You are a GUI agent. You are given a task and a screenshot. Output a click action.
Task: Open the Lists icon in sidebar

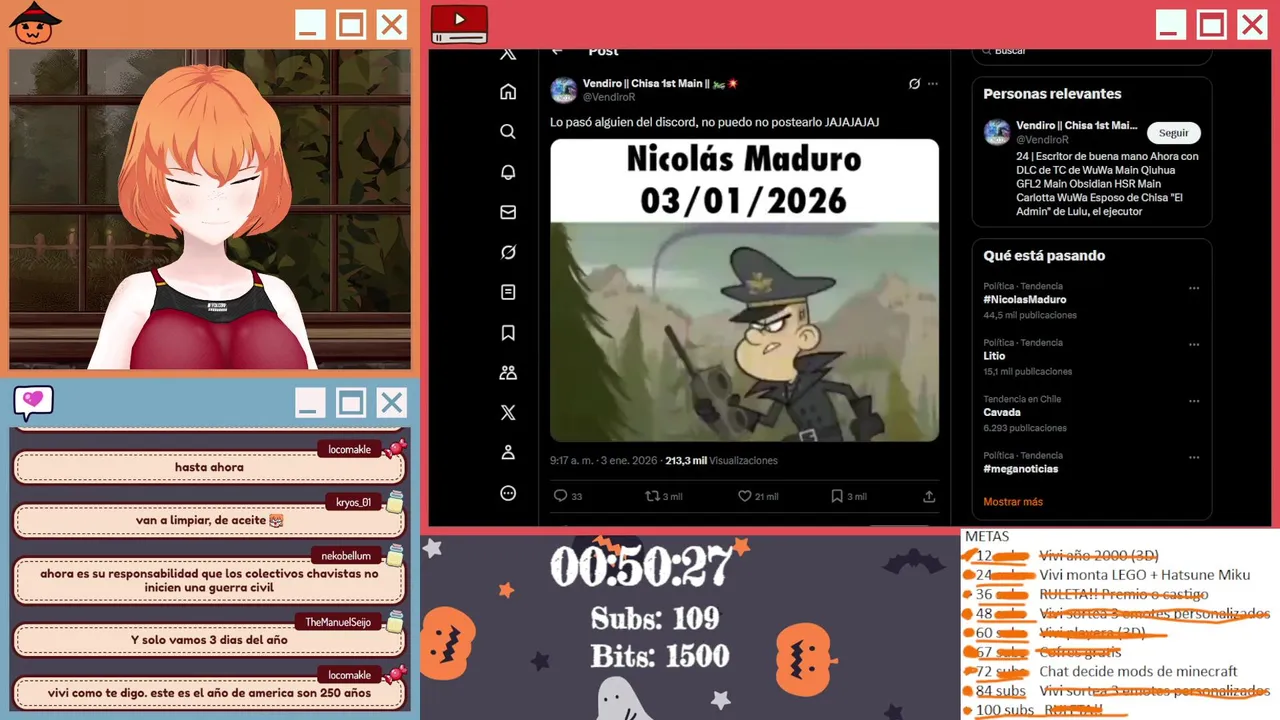click(508, 292)
